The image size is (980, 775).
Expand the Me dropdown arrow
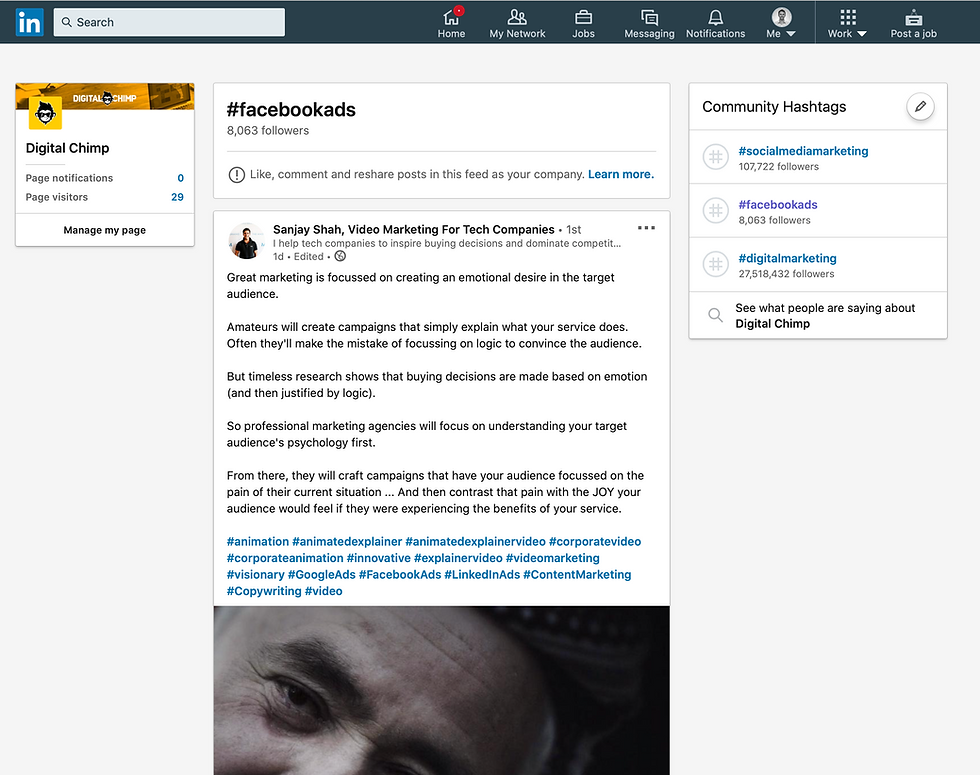pos(791,34)
